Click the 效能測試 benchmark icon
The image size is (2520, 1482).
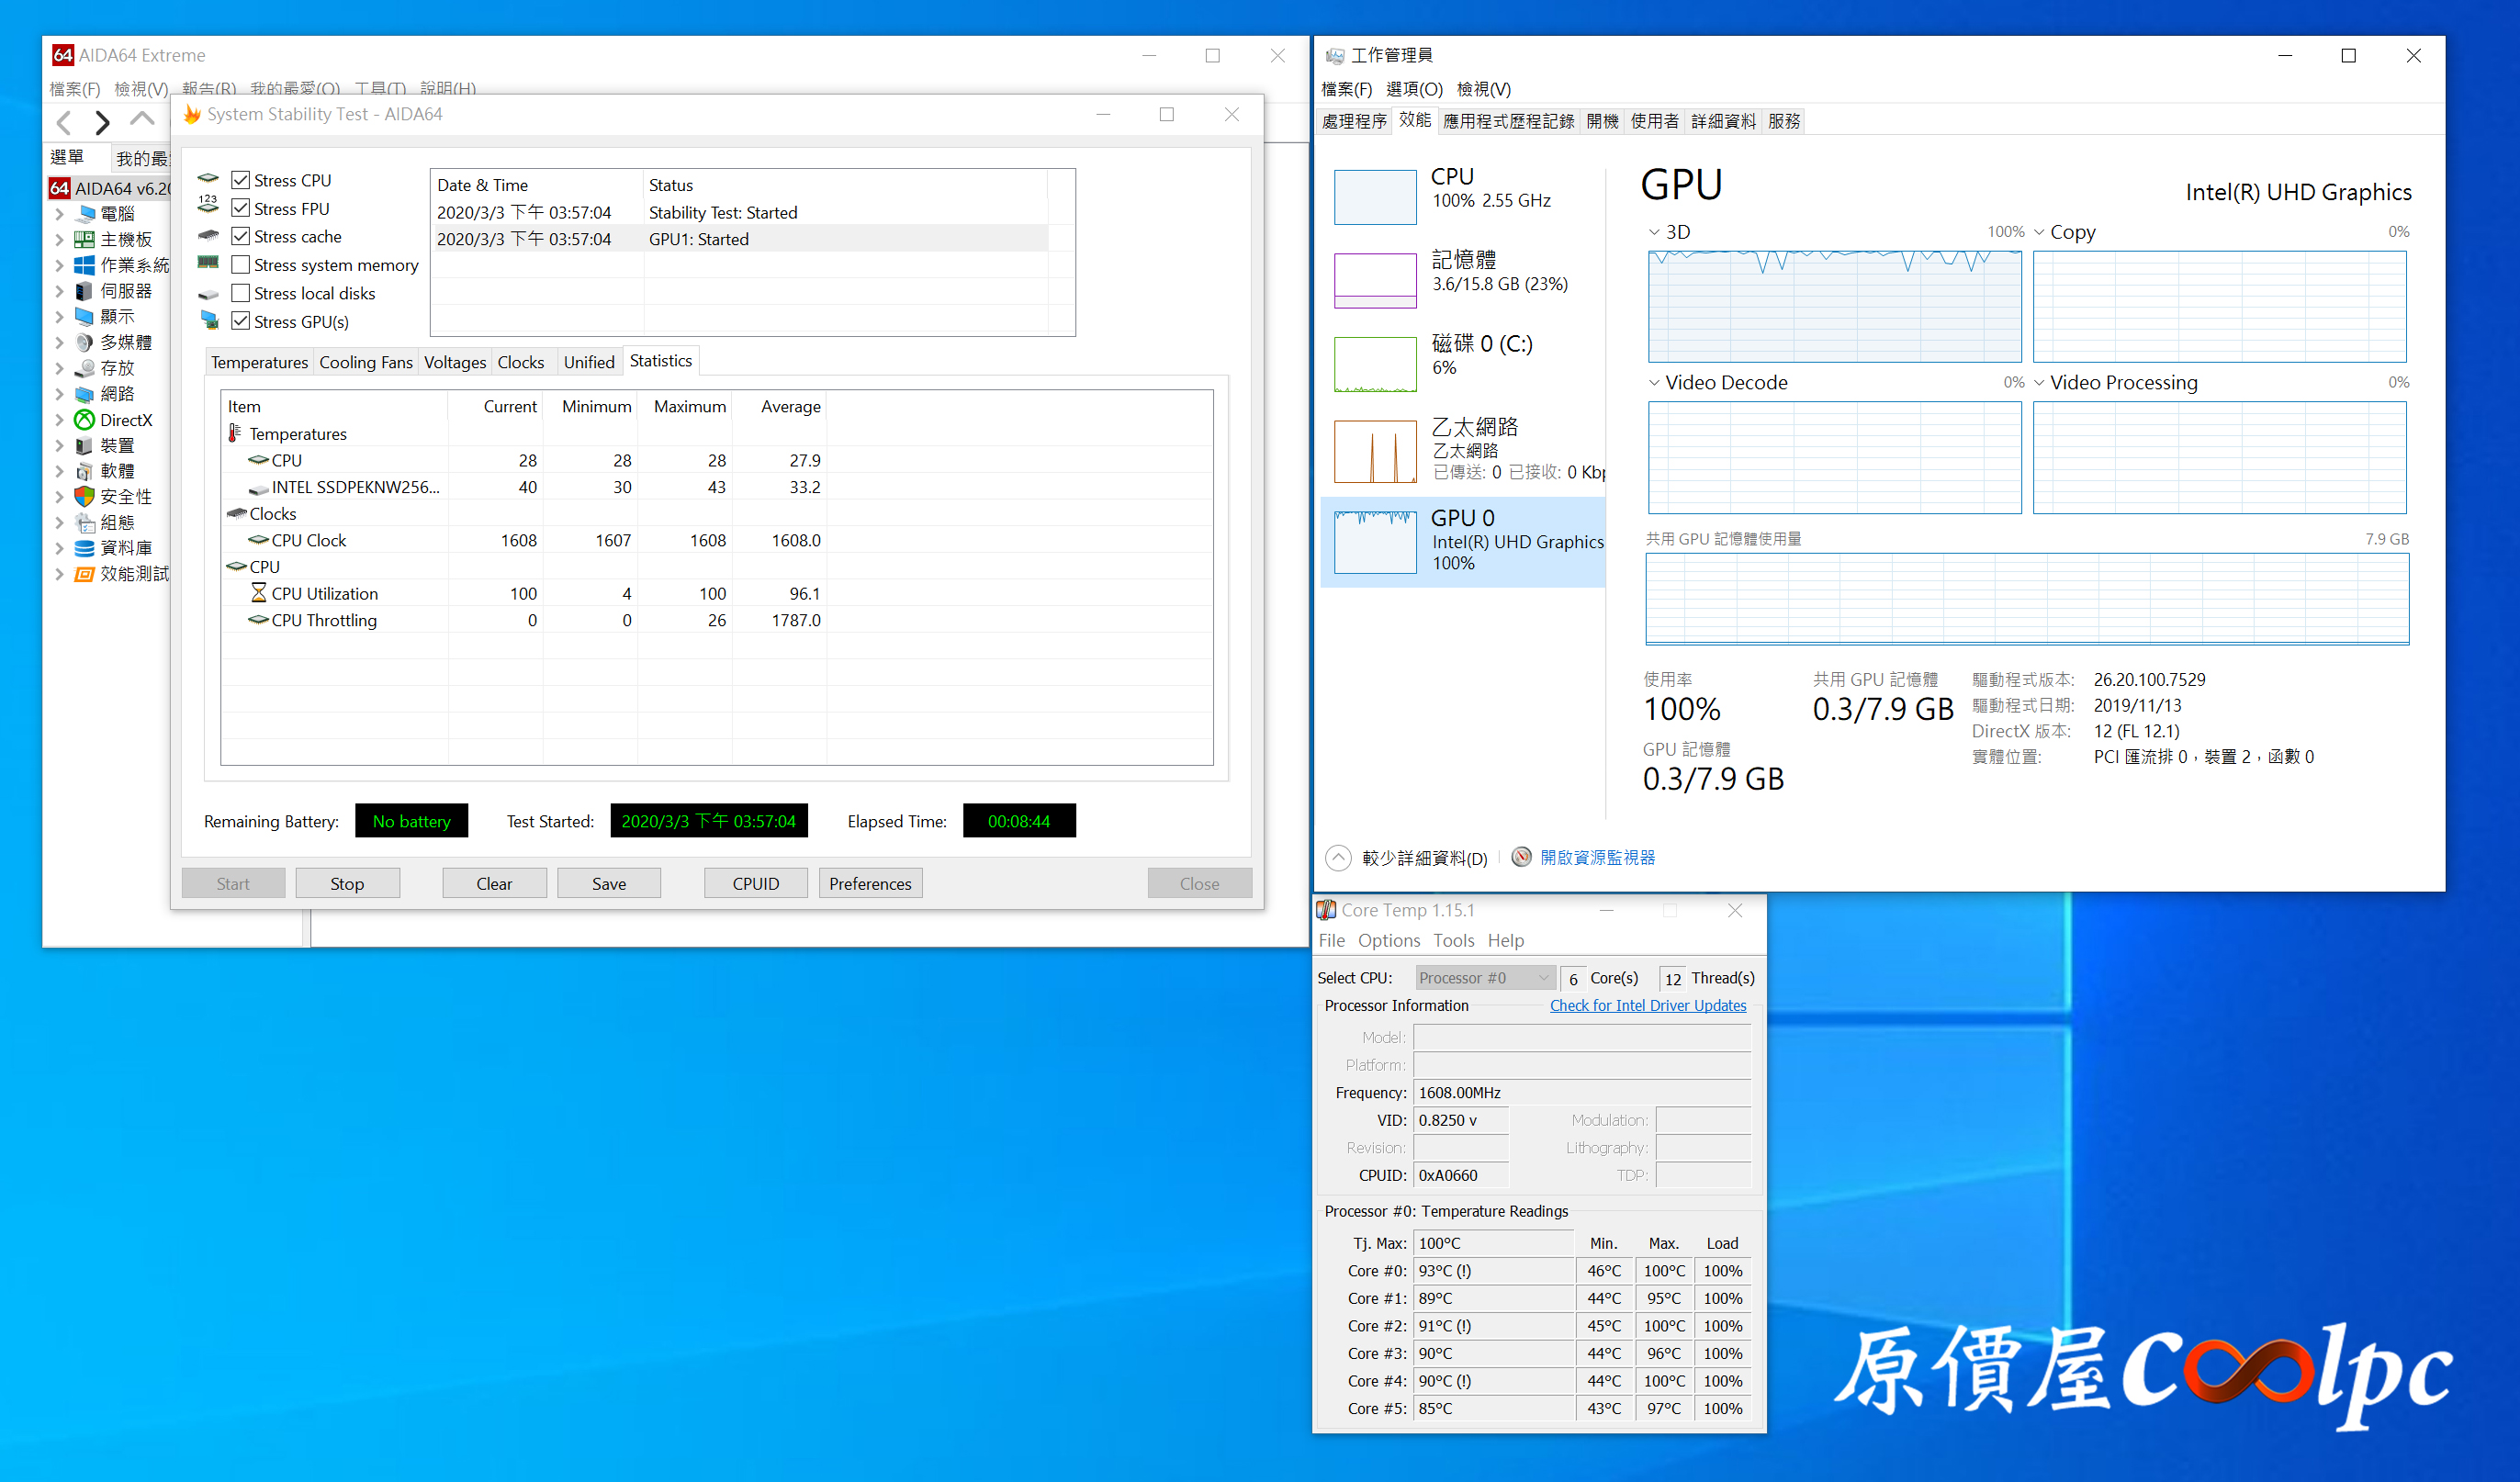[86, 574]
